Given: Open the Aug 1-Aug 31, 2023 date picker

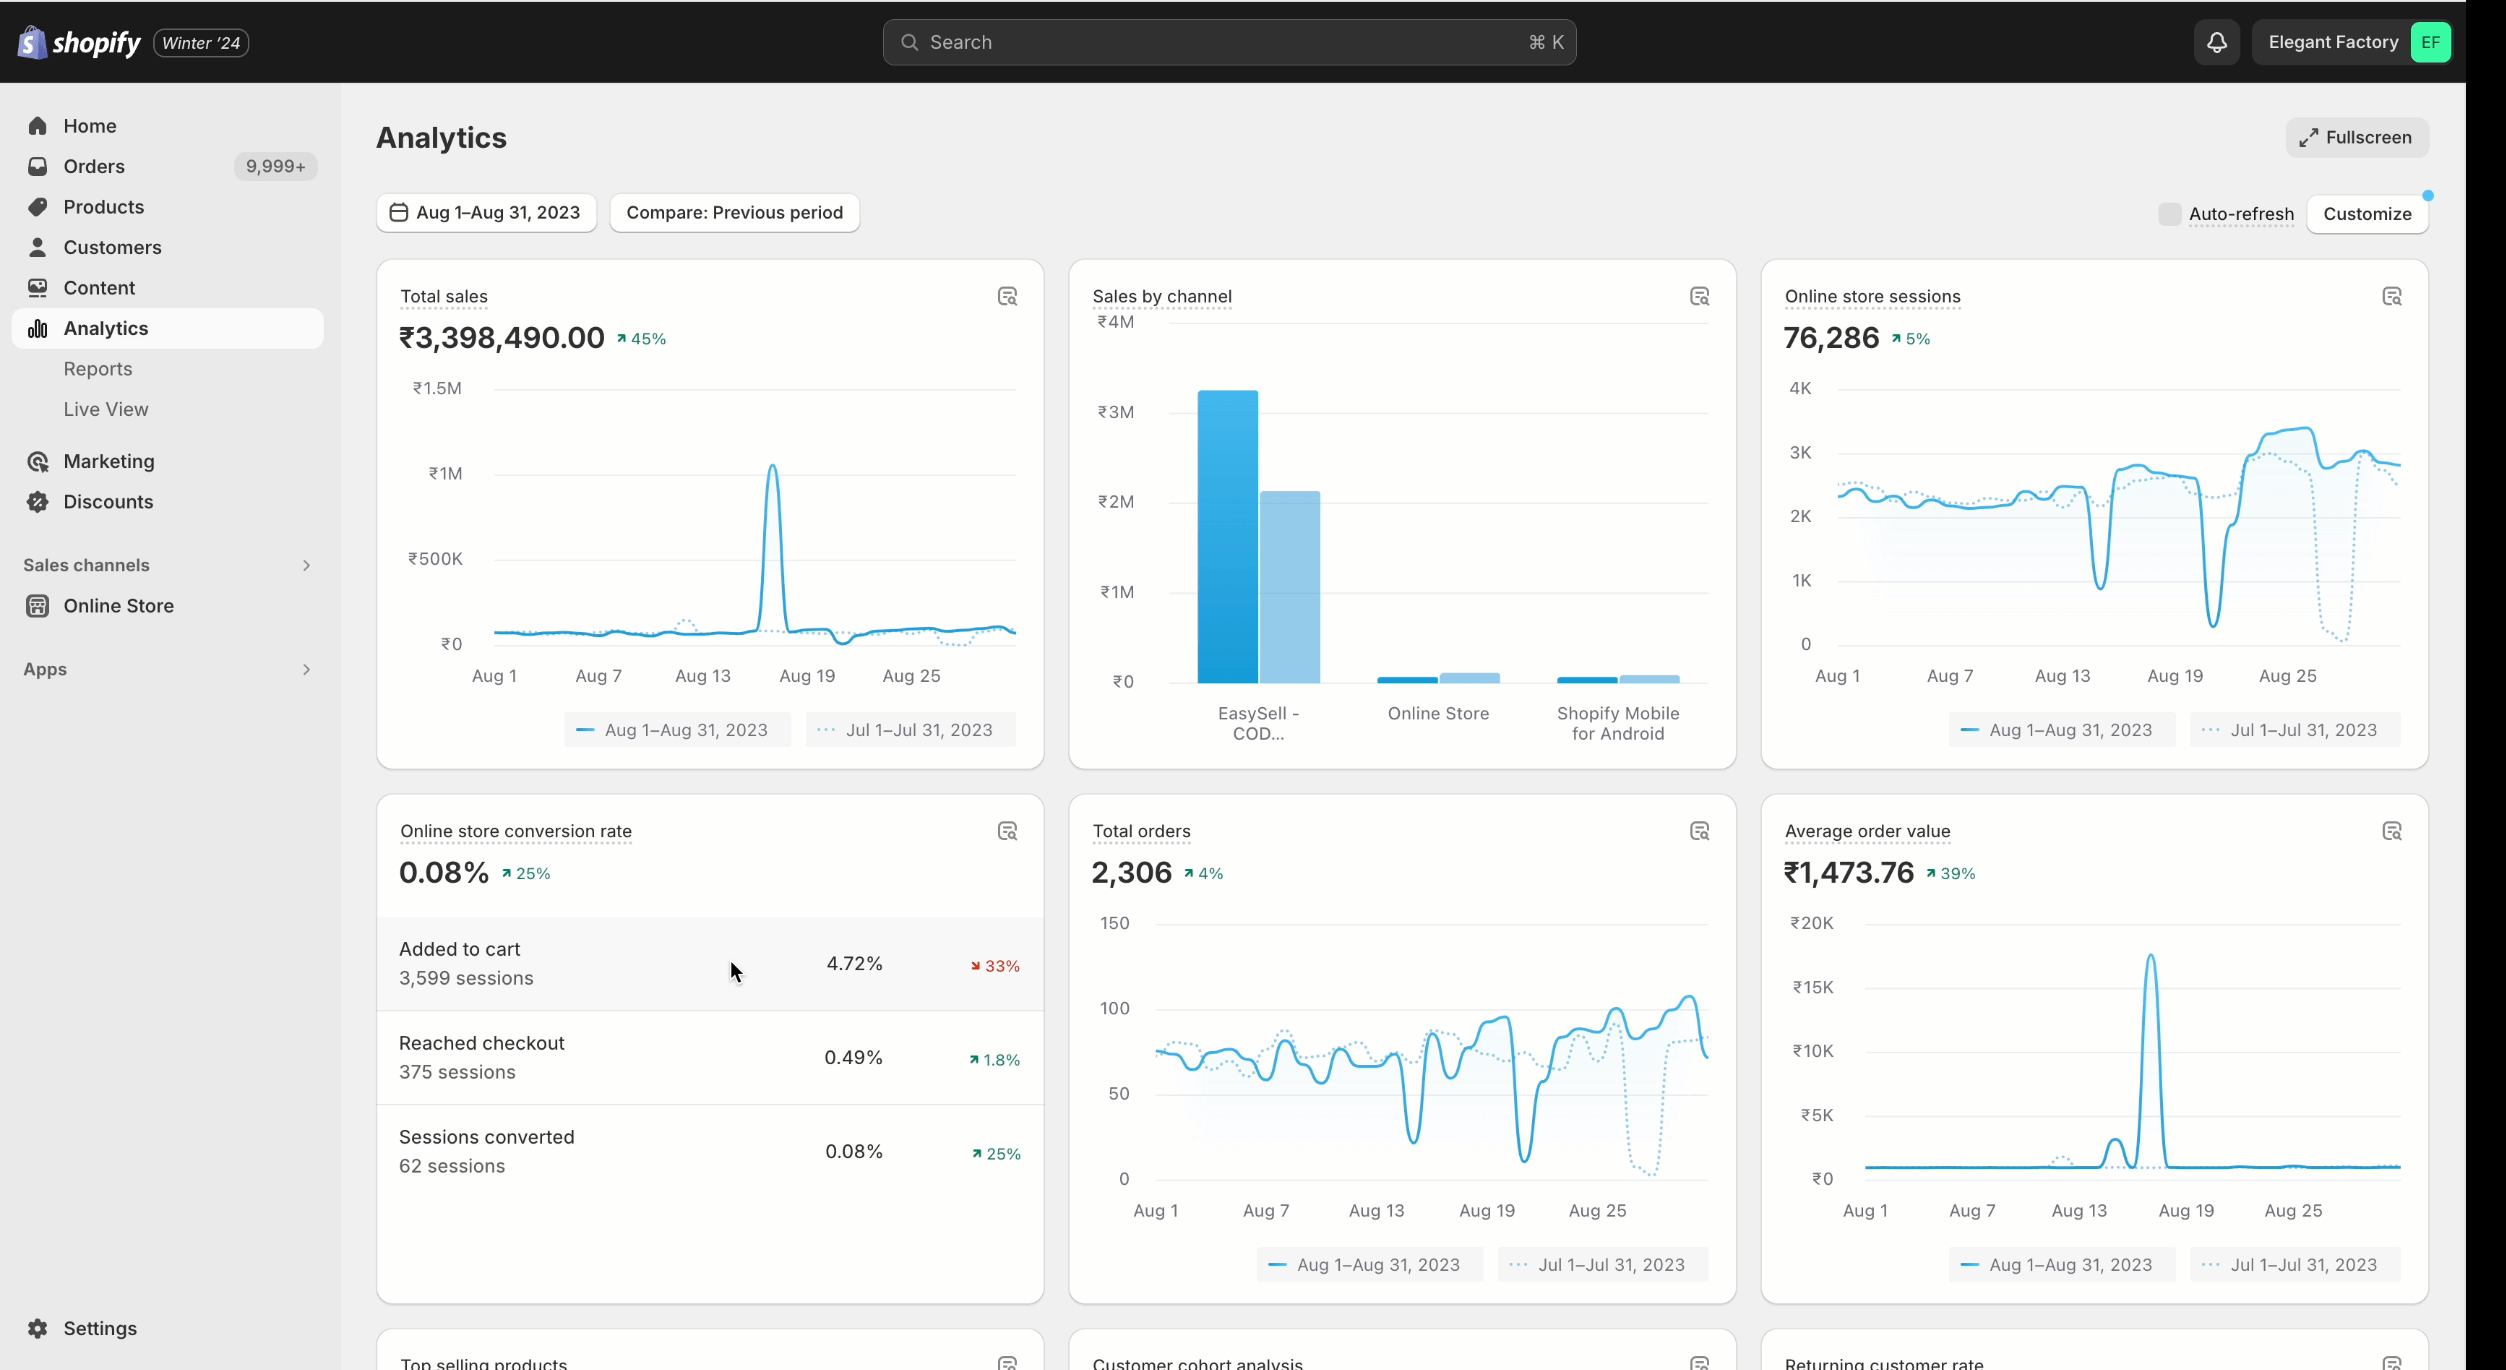Looking at the screenshot, I should coord(484,213).
